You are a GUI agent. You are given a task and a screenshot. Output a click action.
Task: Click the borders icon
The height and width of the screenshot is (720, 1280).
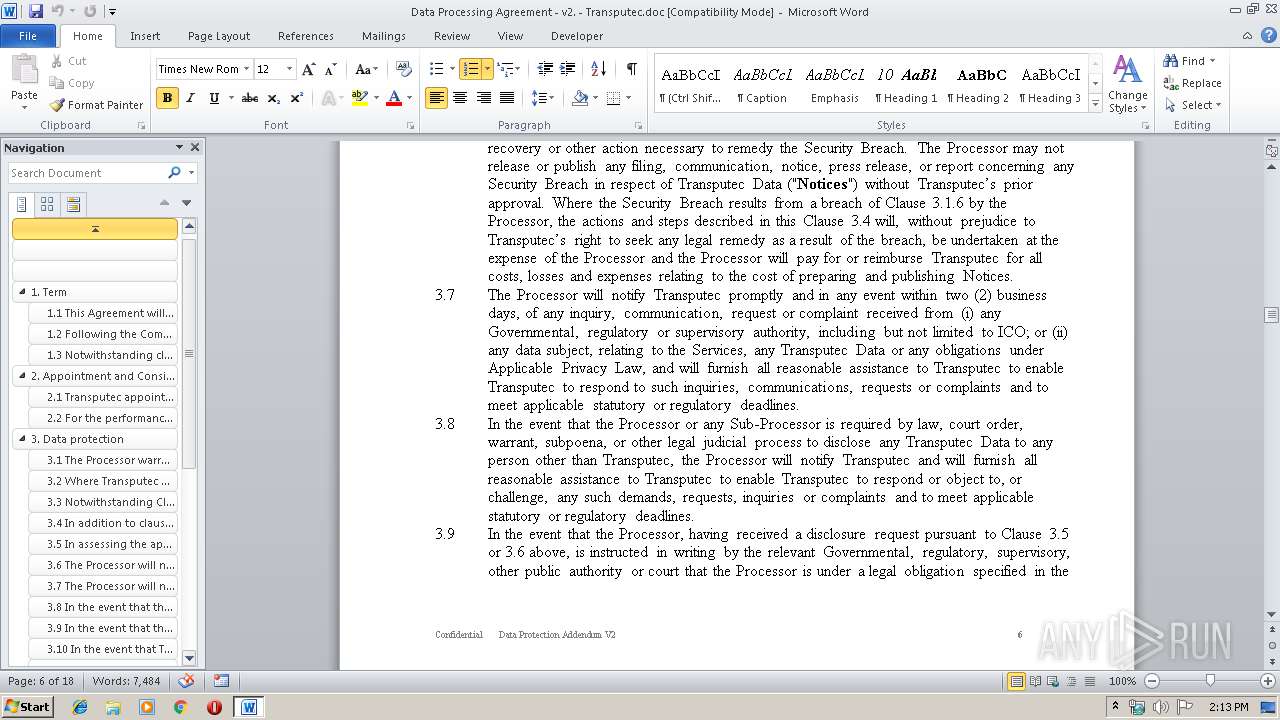pos(613,98)
